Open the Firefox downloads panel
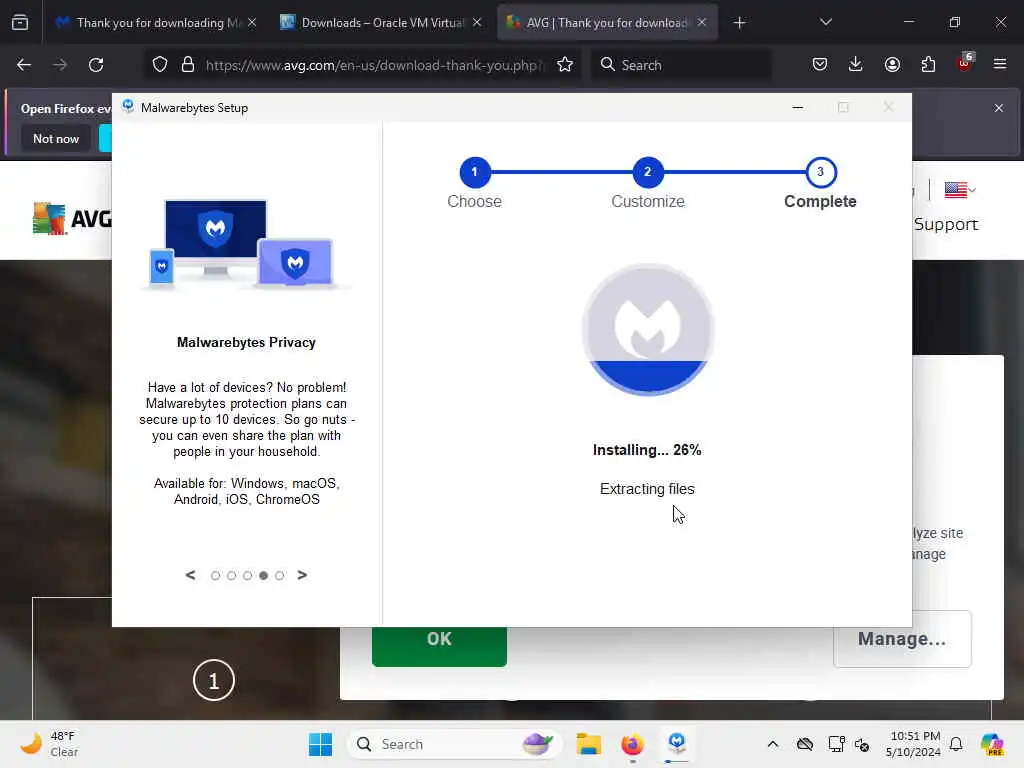This screenshot has width=1024, height=768. pos(856,65)
